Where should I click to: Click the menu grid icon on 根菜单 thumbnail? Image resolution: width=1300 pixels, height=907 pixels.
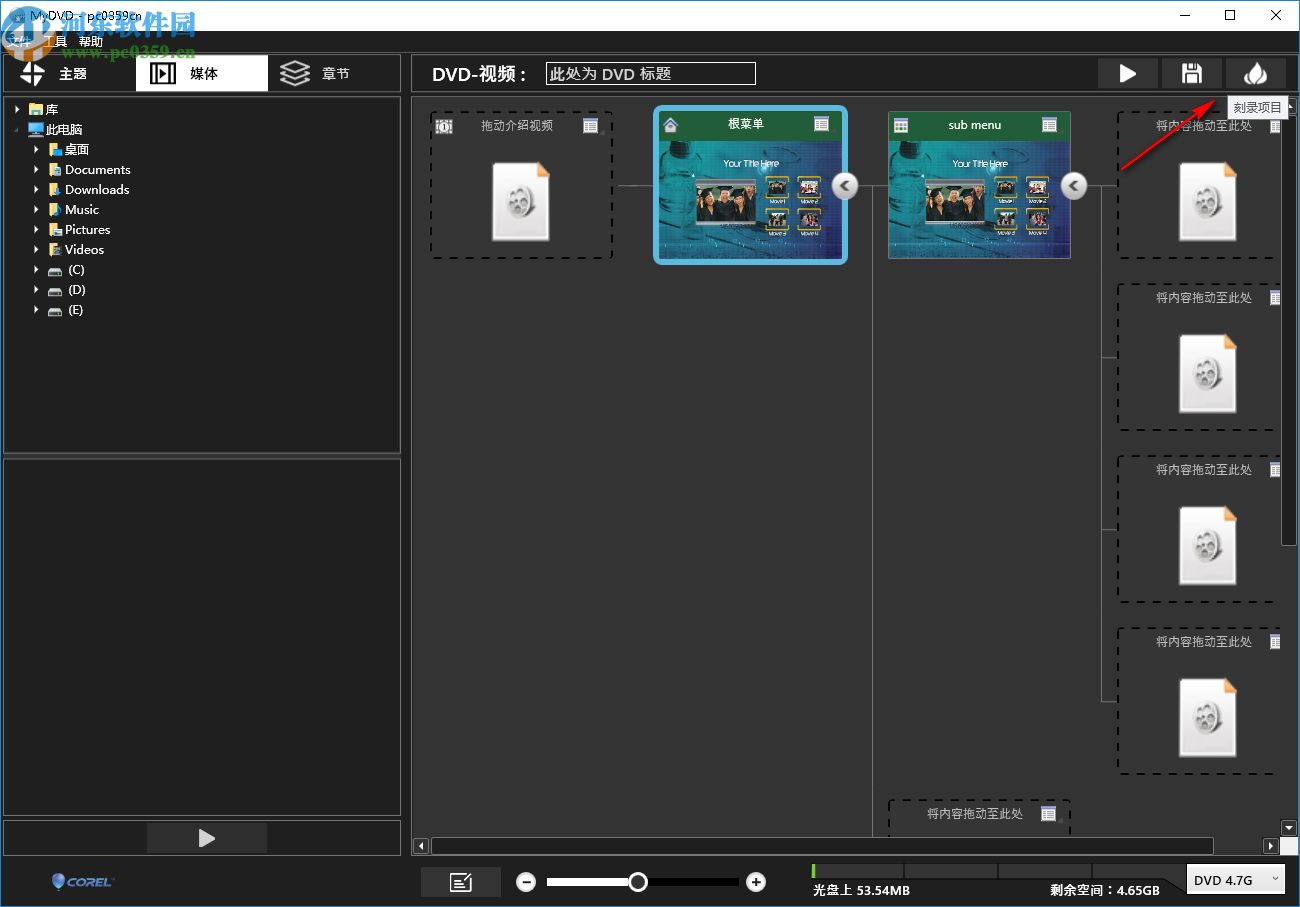tap(822, 124)
